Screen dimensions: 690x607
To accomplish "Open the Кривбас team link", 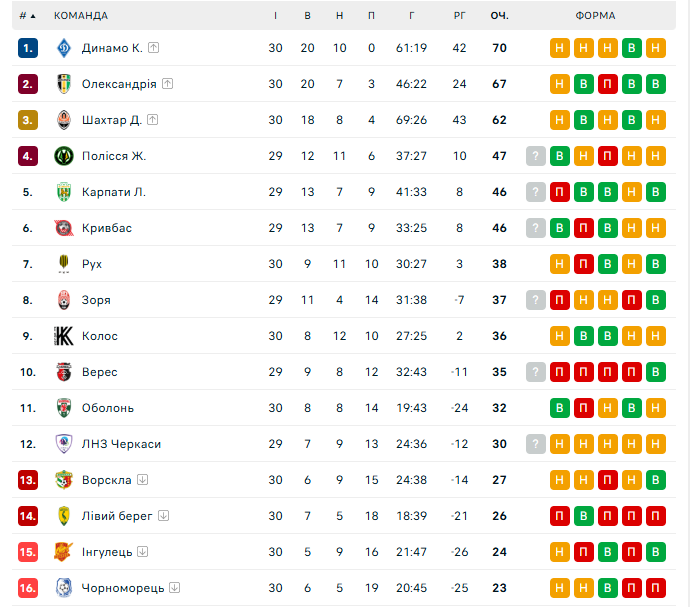I will click(107, 228).
